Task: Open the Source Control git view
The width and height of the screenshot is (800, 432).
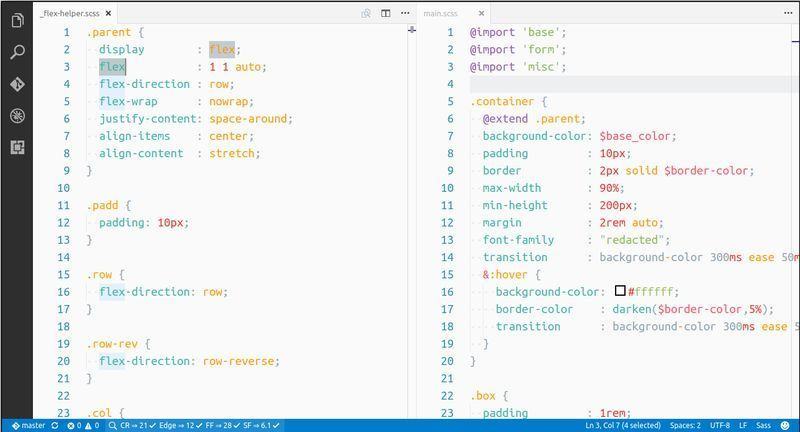Action: tap(17, 84)
